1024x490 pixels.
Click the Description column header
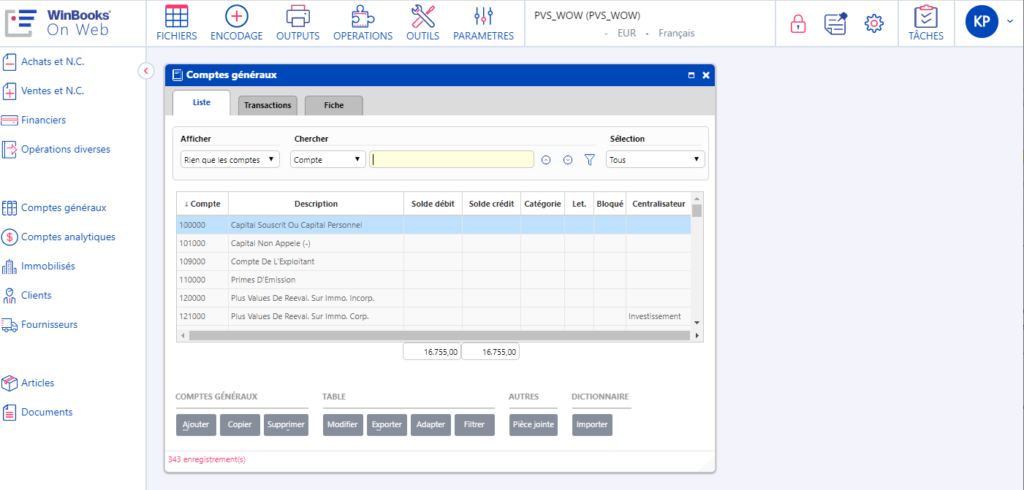click(x=316, y=204)
